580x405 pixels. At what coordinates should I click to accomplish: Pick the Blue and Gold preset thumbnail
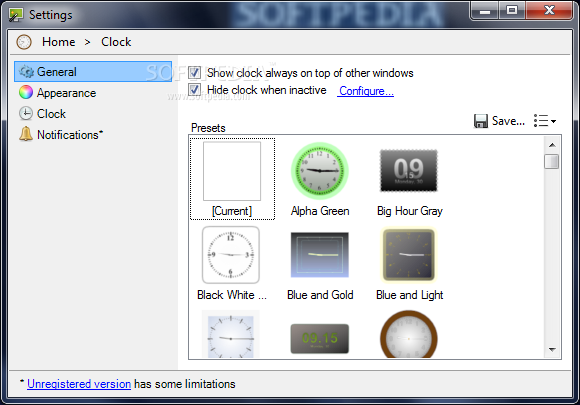pyautogui.click(x=320, y=255)
